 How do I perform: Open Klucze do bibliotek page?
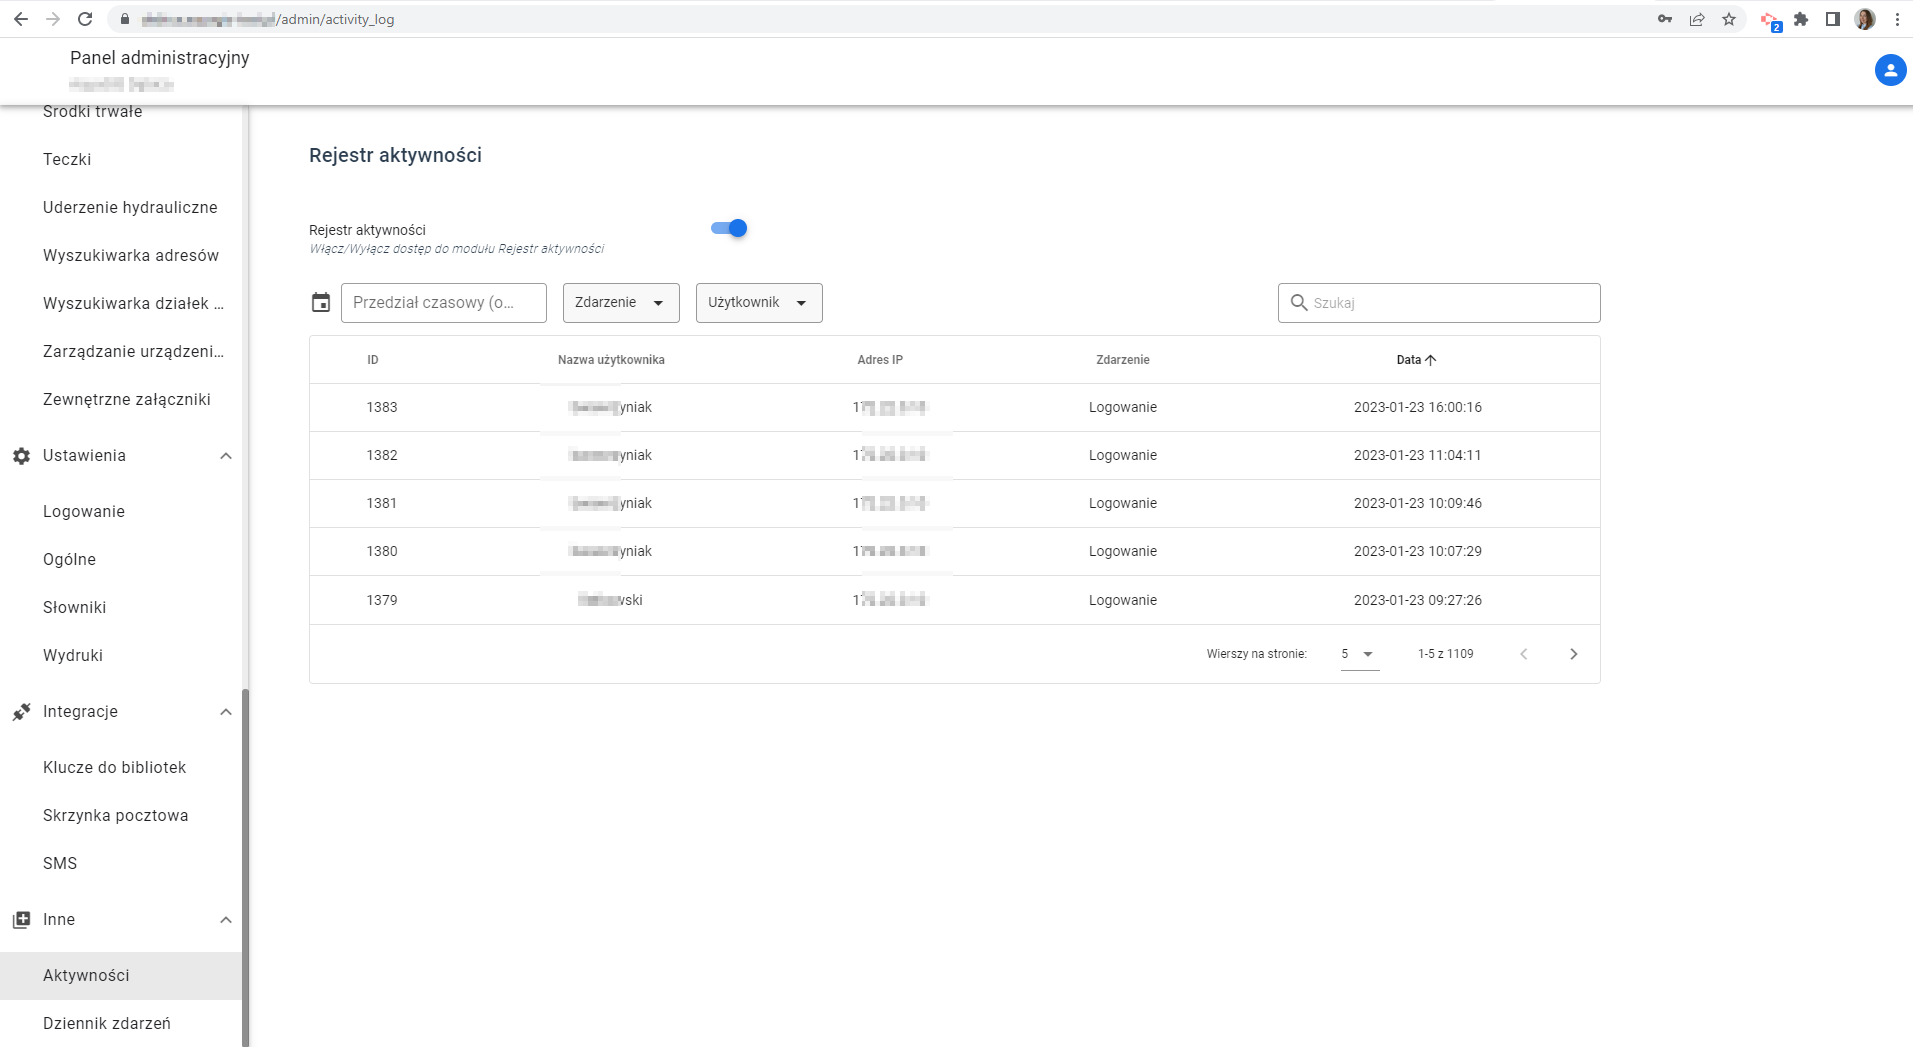click(115, 767)
